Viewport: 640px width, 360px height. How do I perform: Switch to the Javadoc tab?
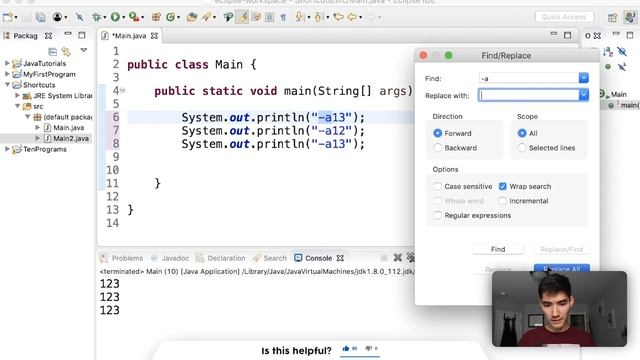[170, 258]
